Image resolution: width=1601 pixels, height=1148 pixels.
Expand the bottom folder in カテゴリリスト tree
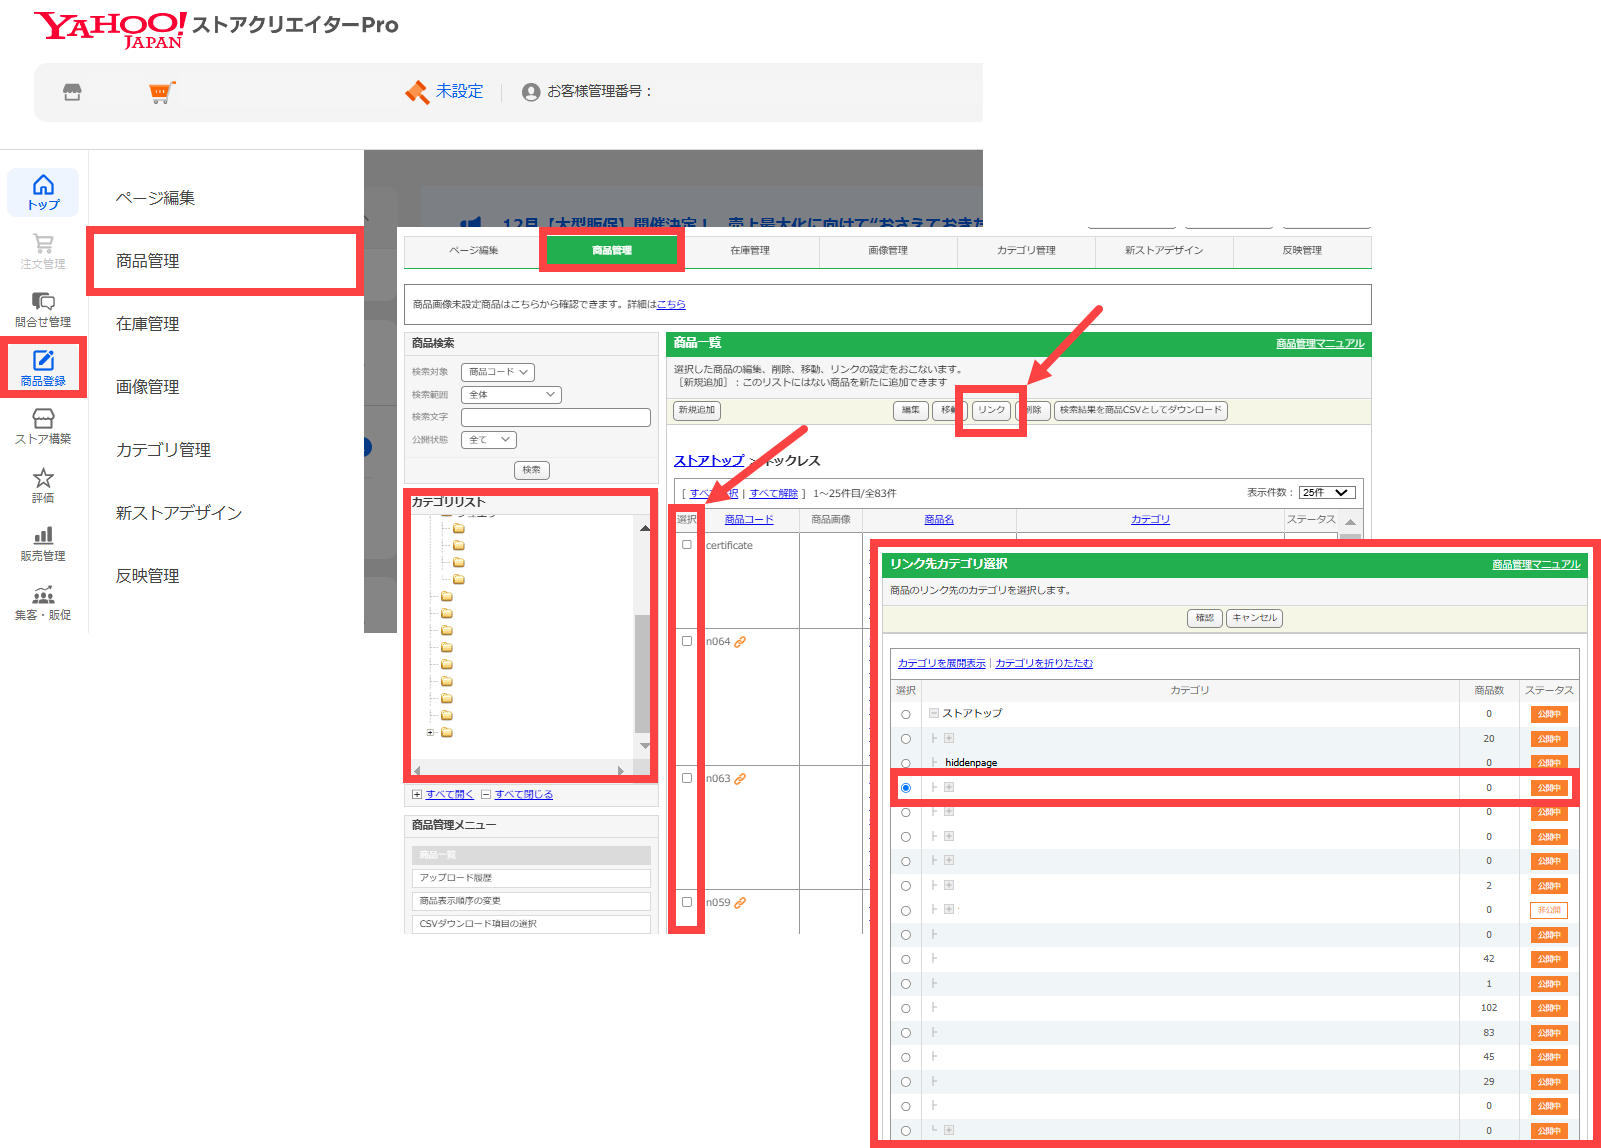click(431, 733)
